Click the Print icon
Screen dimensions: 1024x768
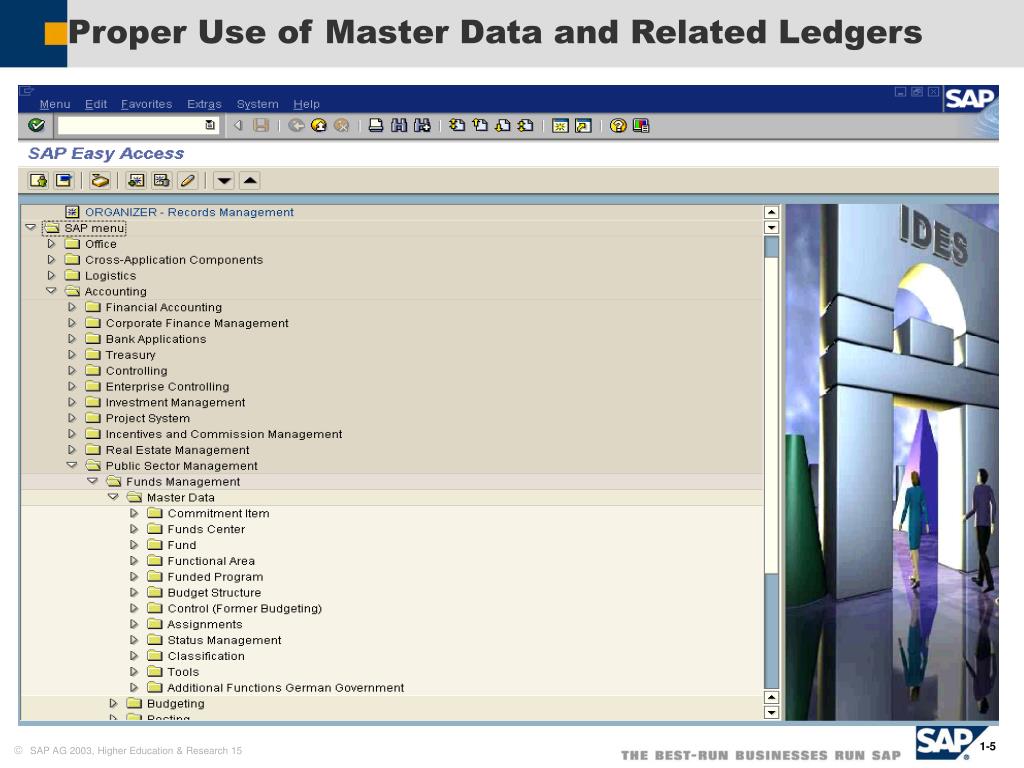[376, 125]
